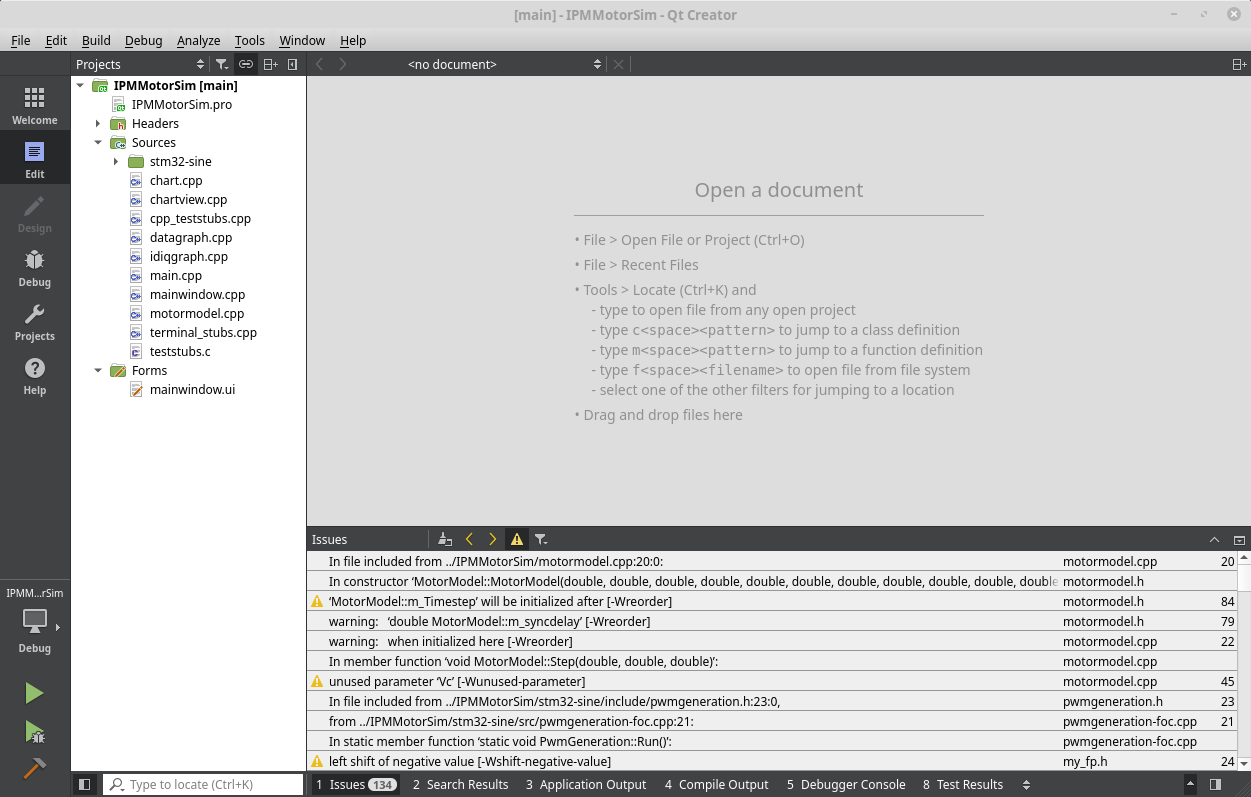Open motormodel.cpp in project tree
Viewport: 1251px width, 797px height.
196,313
